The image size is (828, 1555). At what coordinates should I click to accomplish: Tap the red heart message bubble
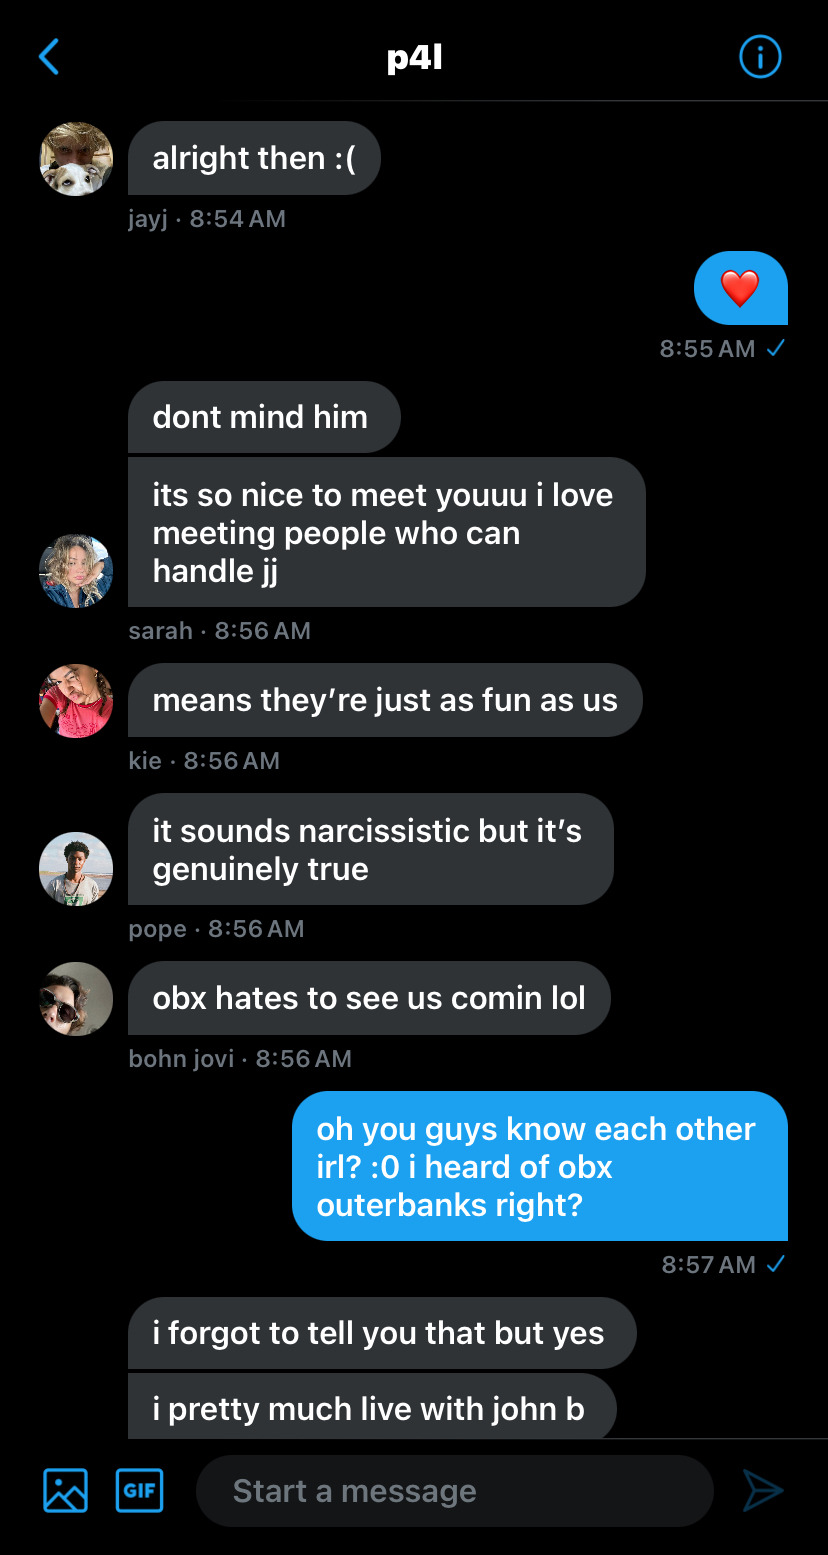click(741, 288)
